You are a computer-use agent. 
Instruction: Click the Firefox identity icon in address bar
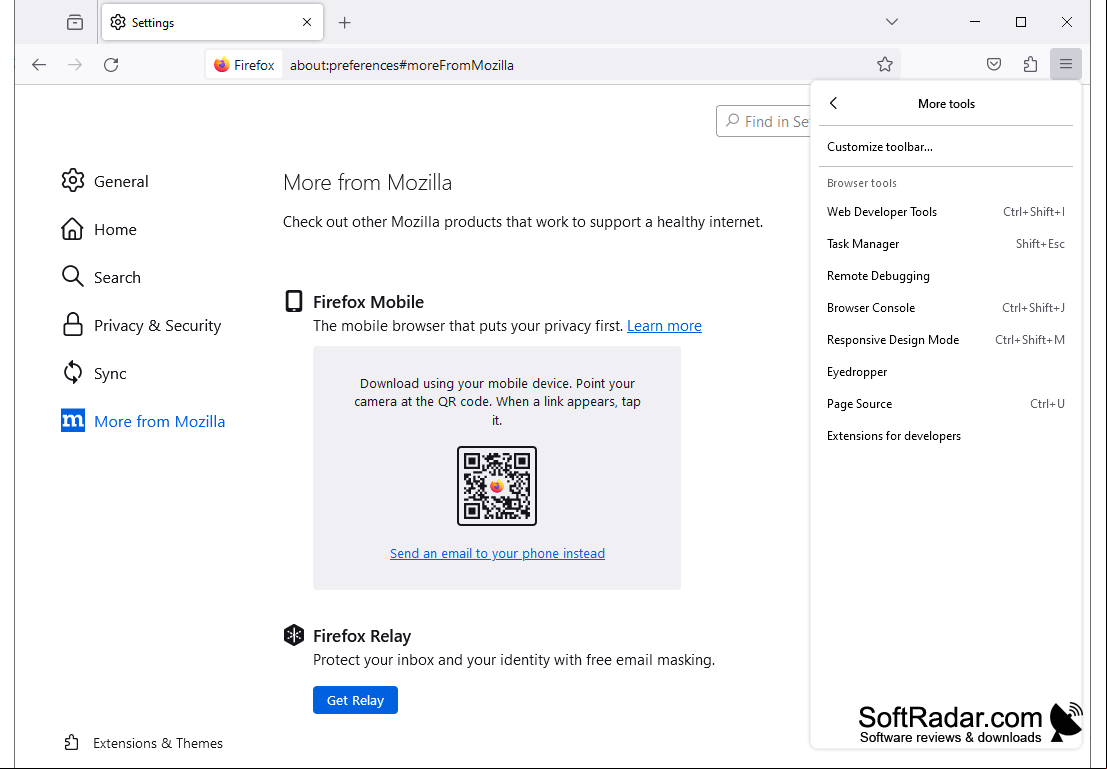pos(222,65)
